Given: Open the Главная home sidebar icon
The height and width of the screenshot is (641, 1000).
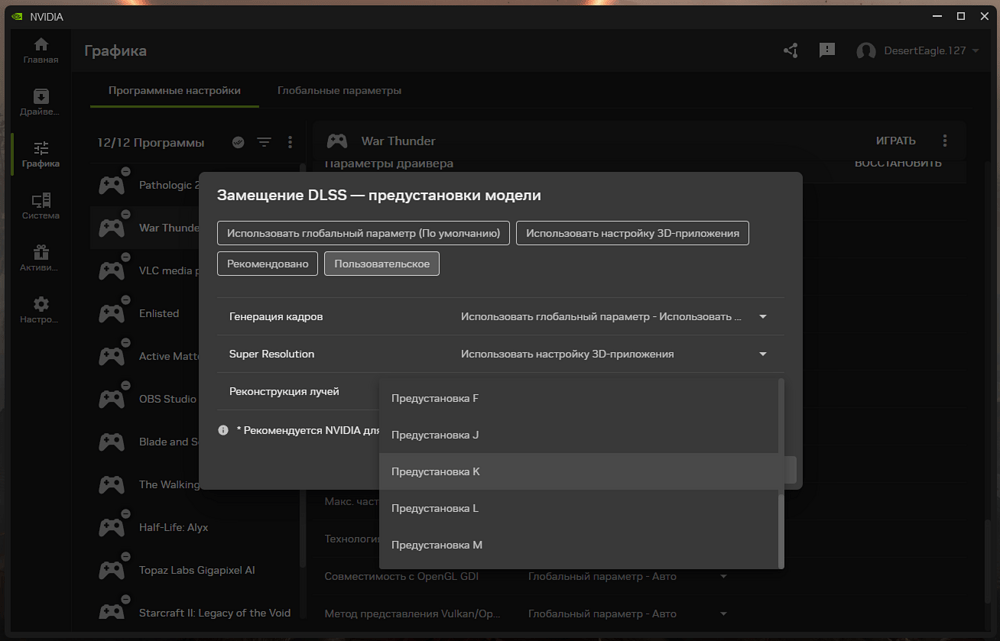Looking at the screenshot, I should [41, 50].
